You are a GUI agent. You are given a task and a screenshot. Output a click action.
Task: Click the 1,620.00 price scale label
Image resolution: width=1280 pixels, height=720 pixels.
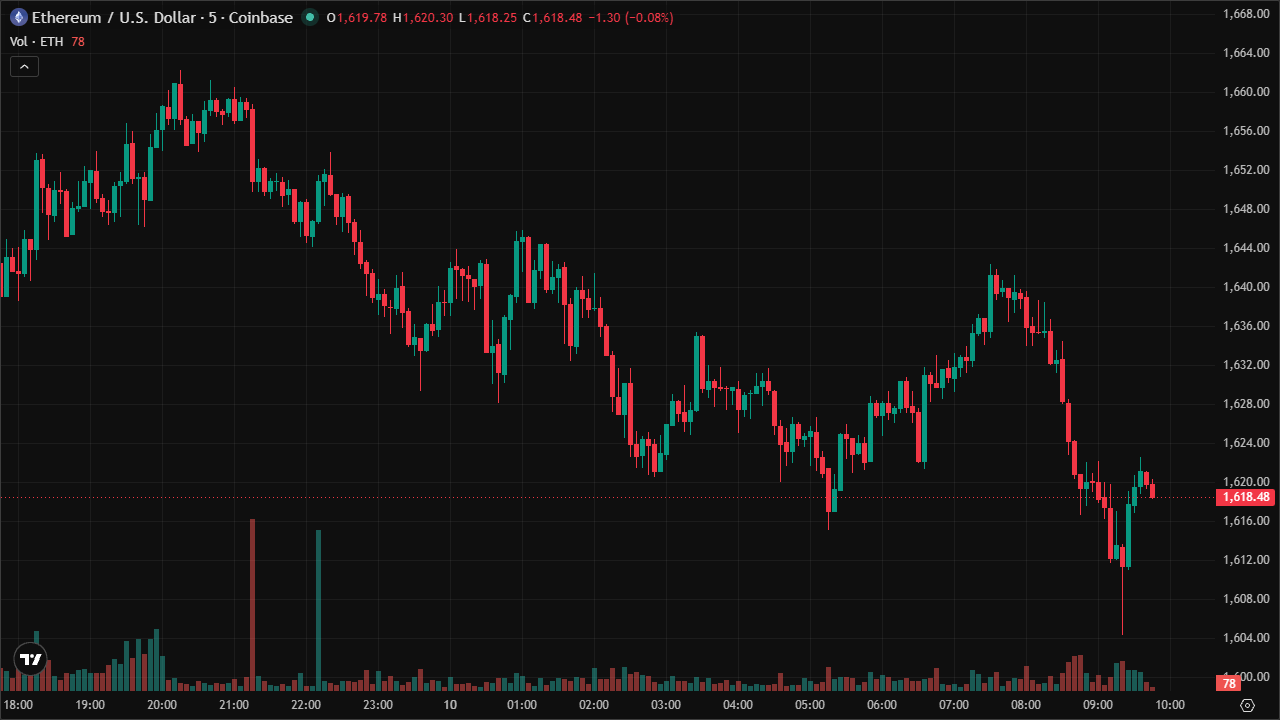pos(1246,481)
